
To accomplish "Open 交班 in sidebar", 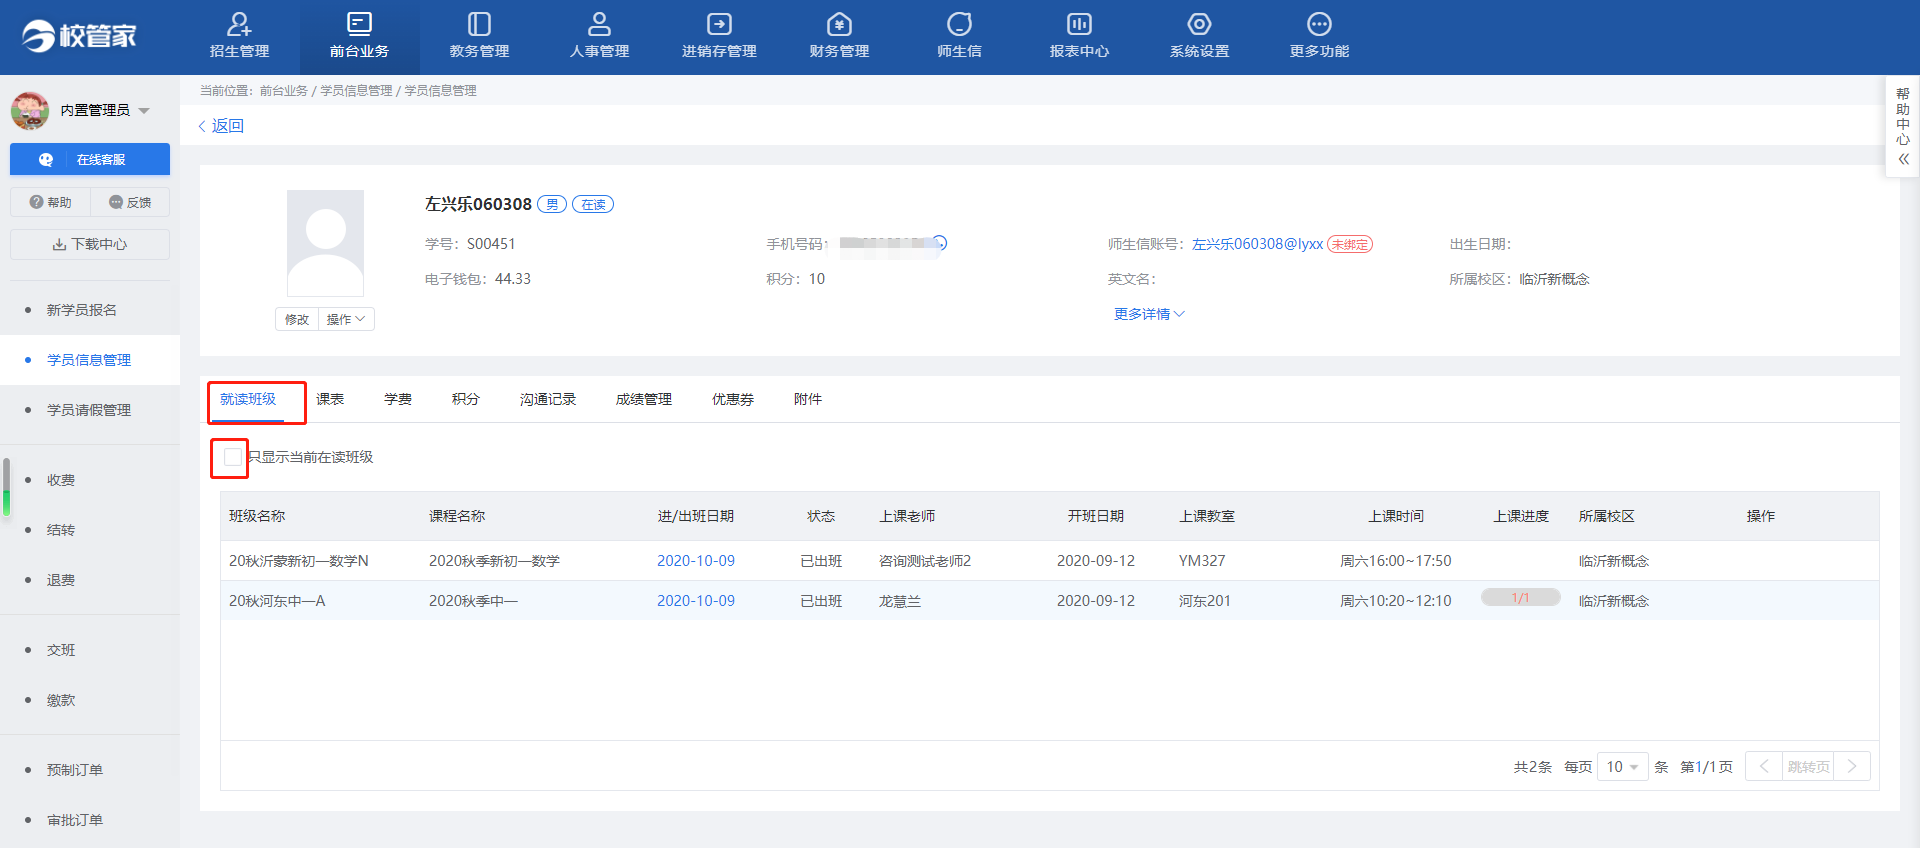I will pyautogui.click(x=61, y=650).
